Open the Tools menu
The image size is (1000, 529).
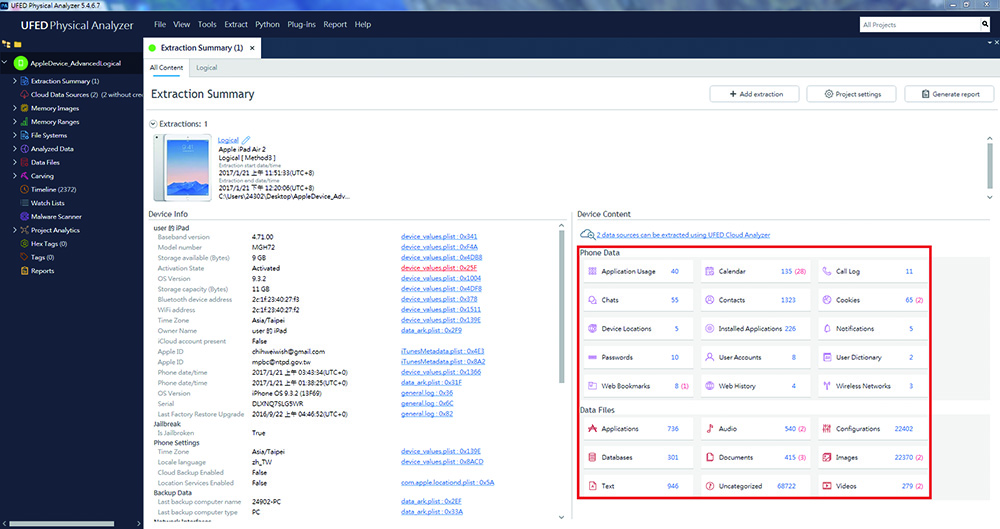207,24
